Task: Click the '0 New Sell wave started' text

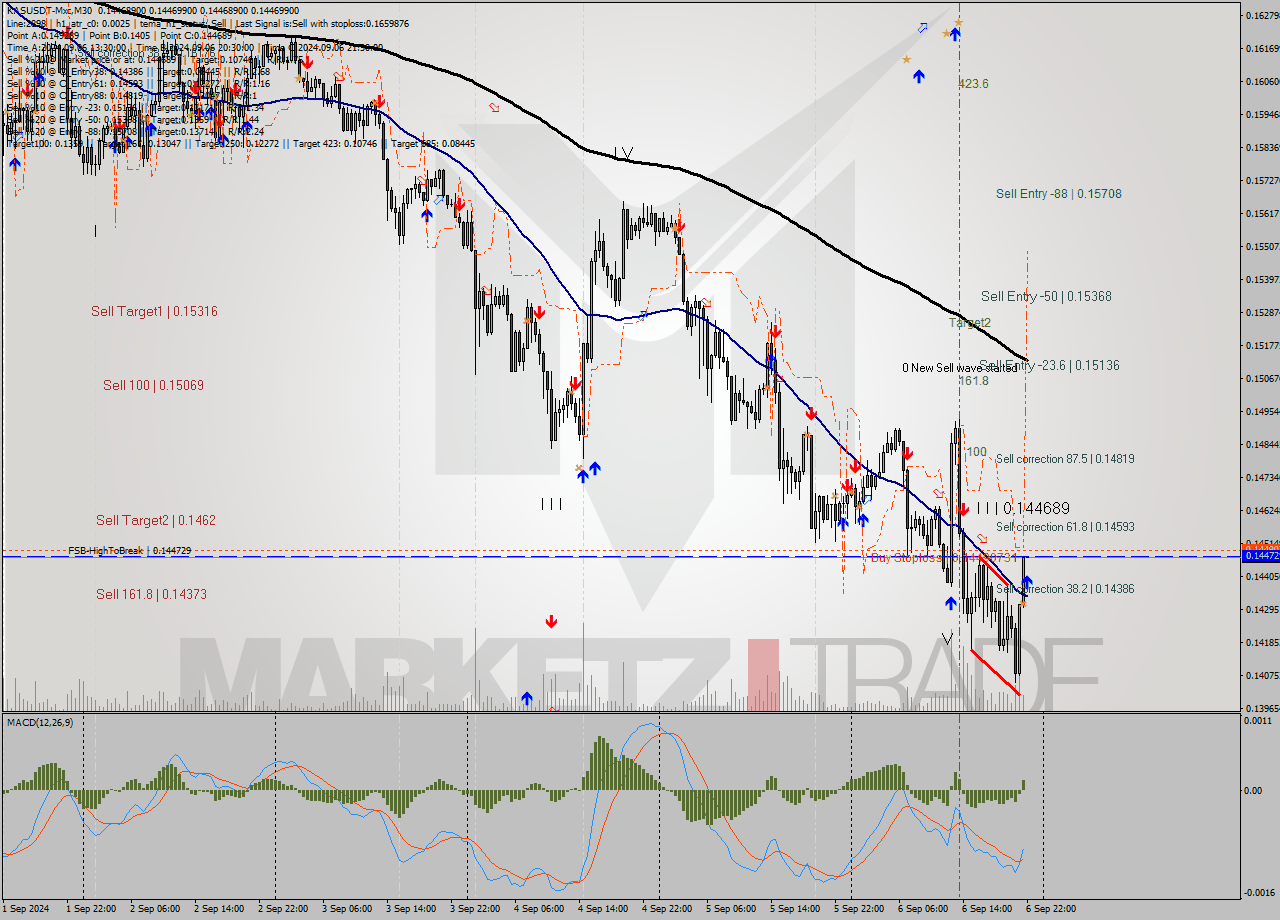Action: tap(959, 368)
